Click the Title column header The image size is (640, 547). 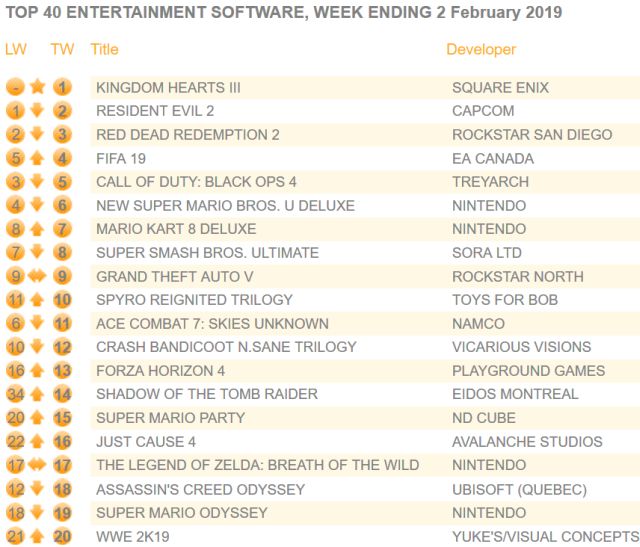click(104, 49)
